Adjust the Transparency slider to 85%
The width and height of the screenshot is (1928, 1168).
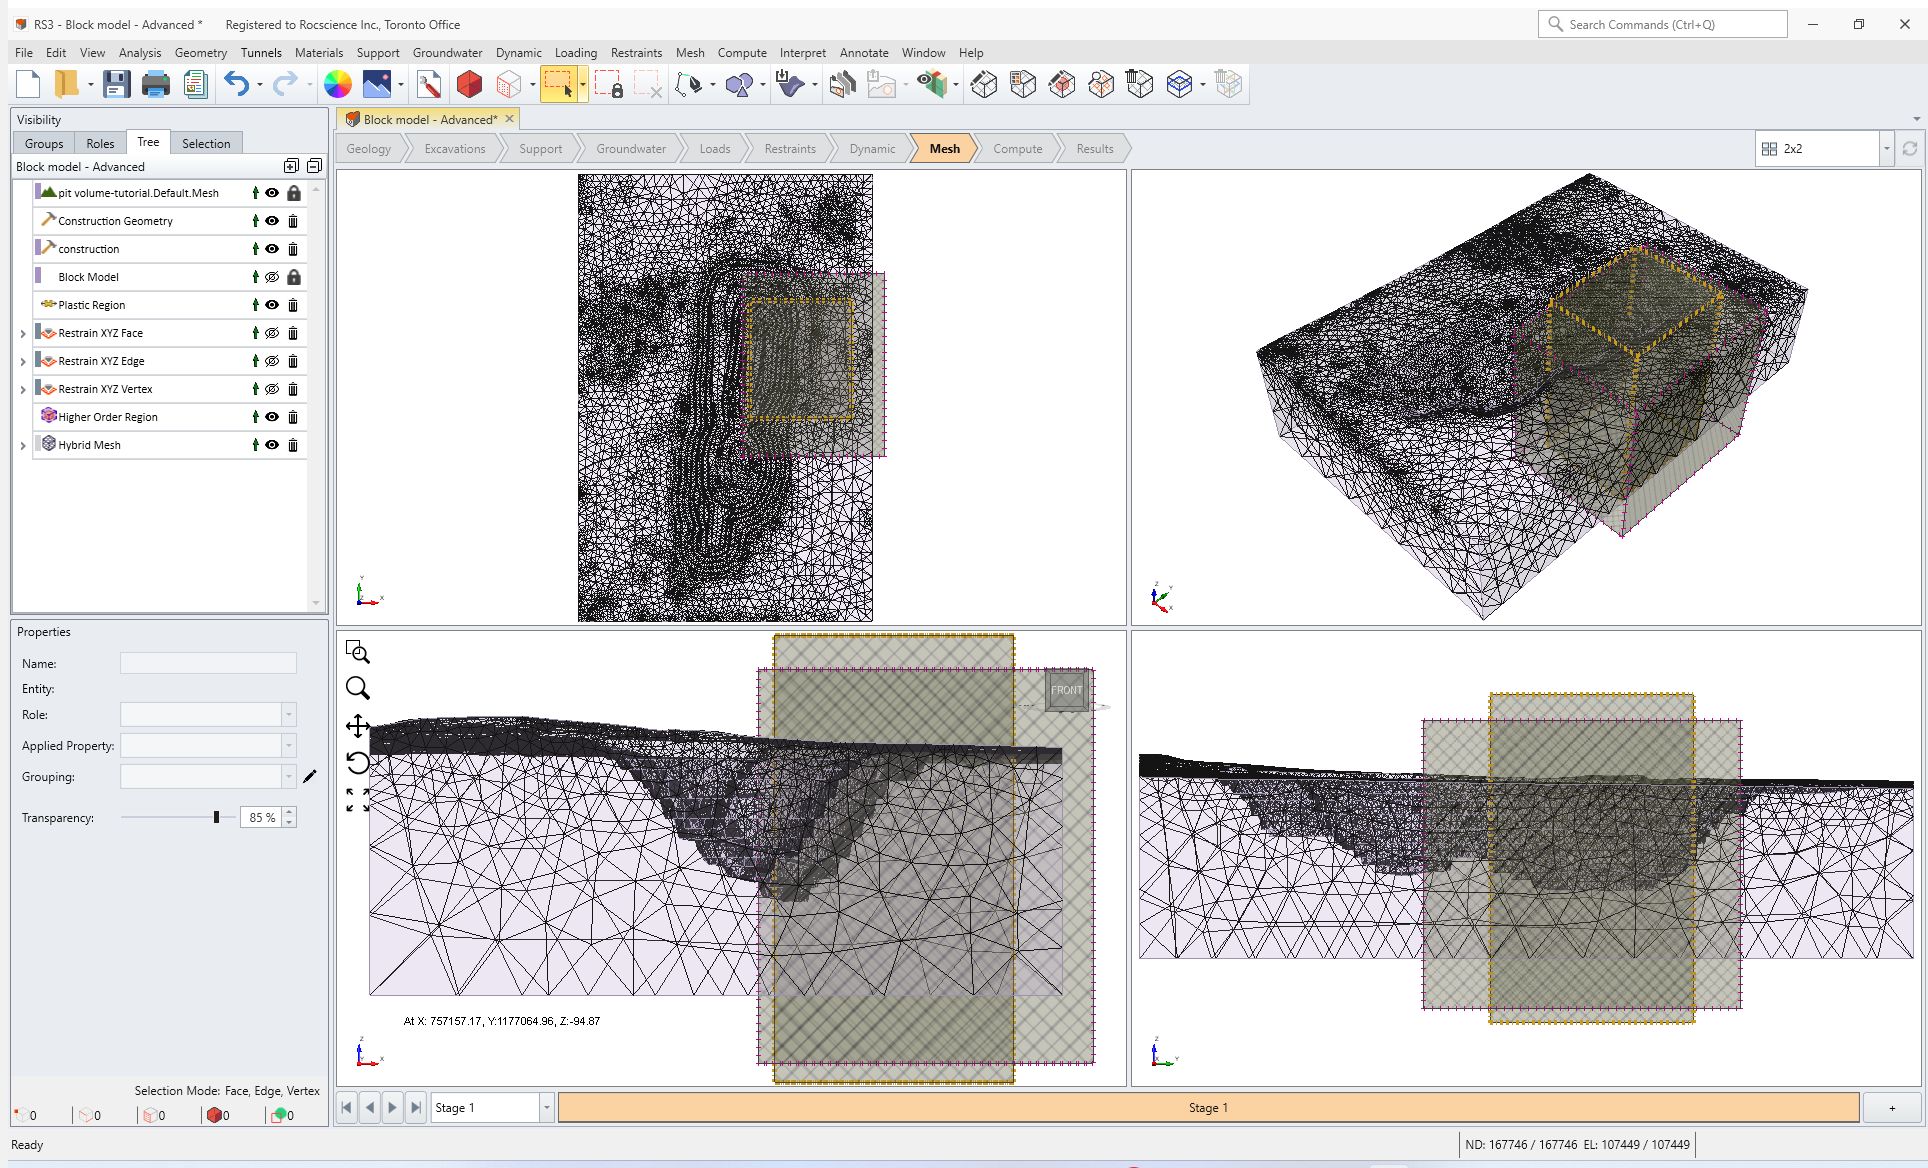215,817
